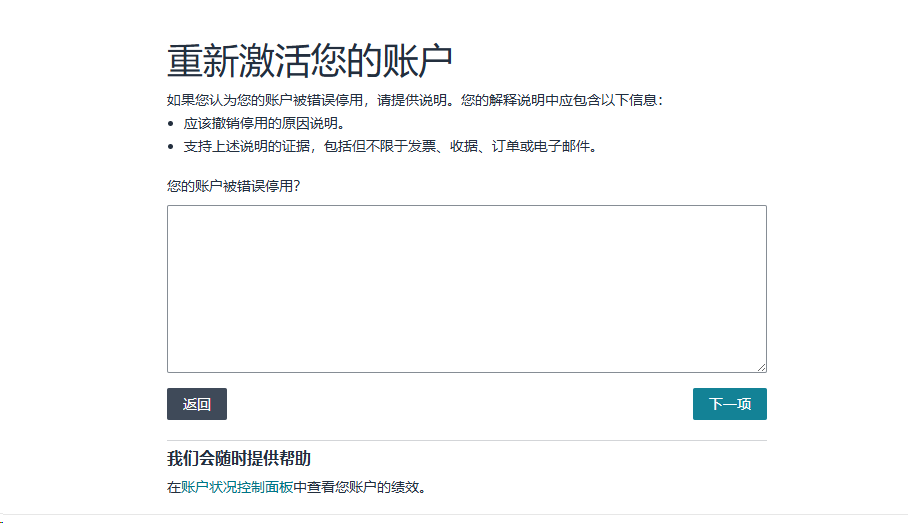This screenshot has width=908, height=523.
Task: Click the intro paragraph starting with 如果您认为
Action: [415, 101]
